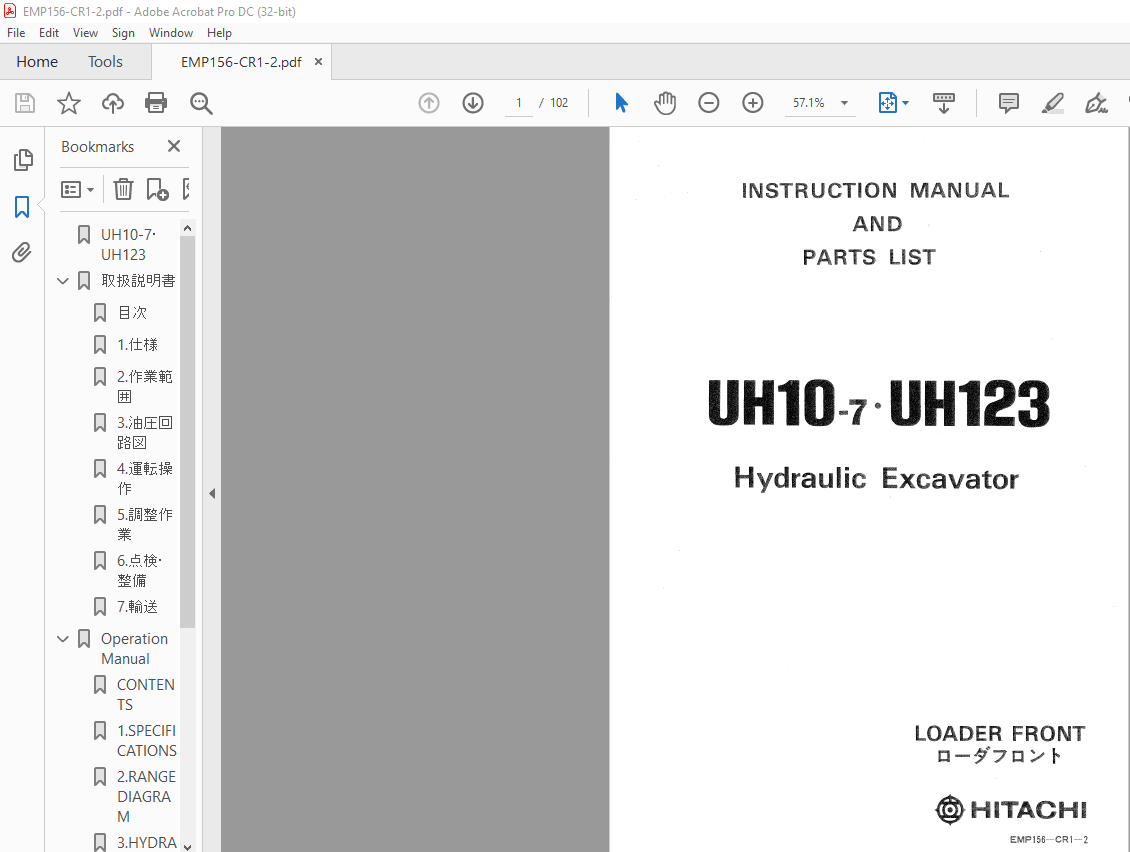
Task: Jump to the 1.仕様 bookmark
Action: click(x=137, y=345)
